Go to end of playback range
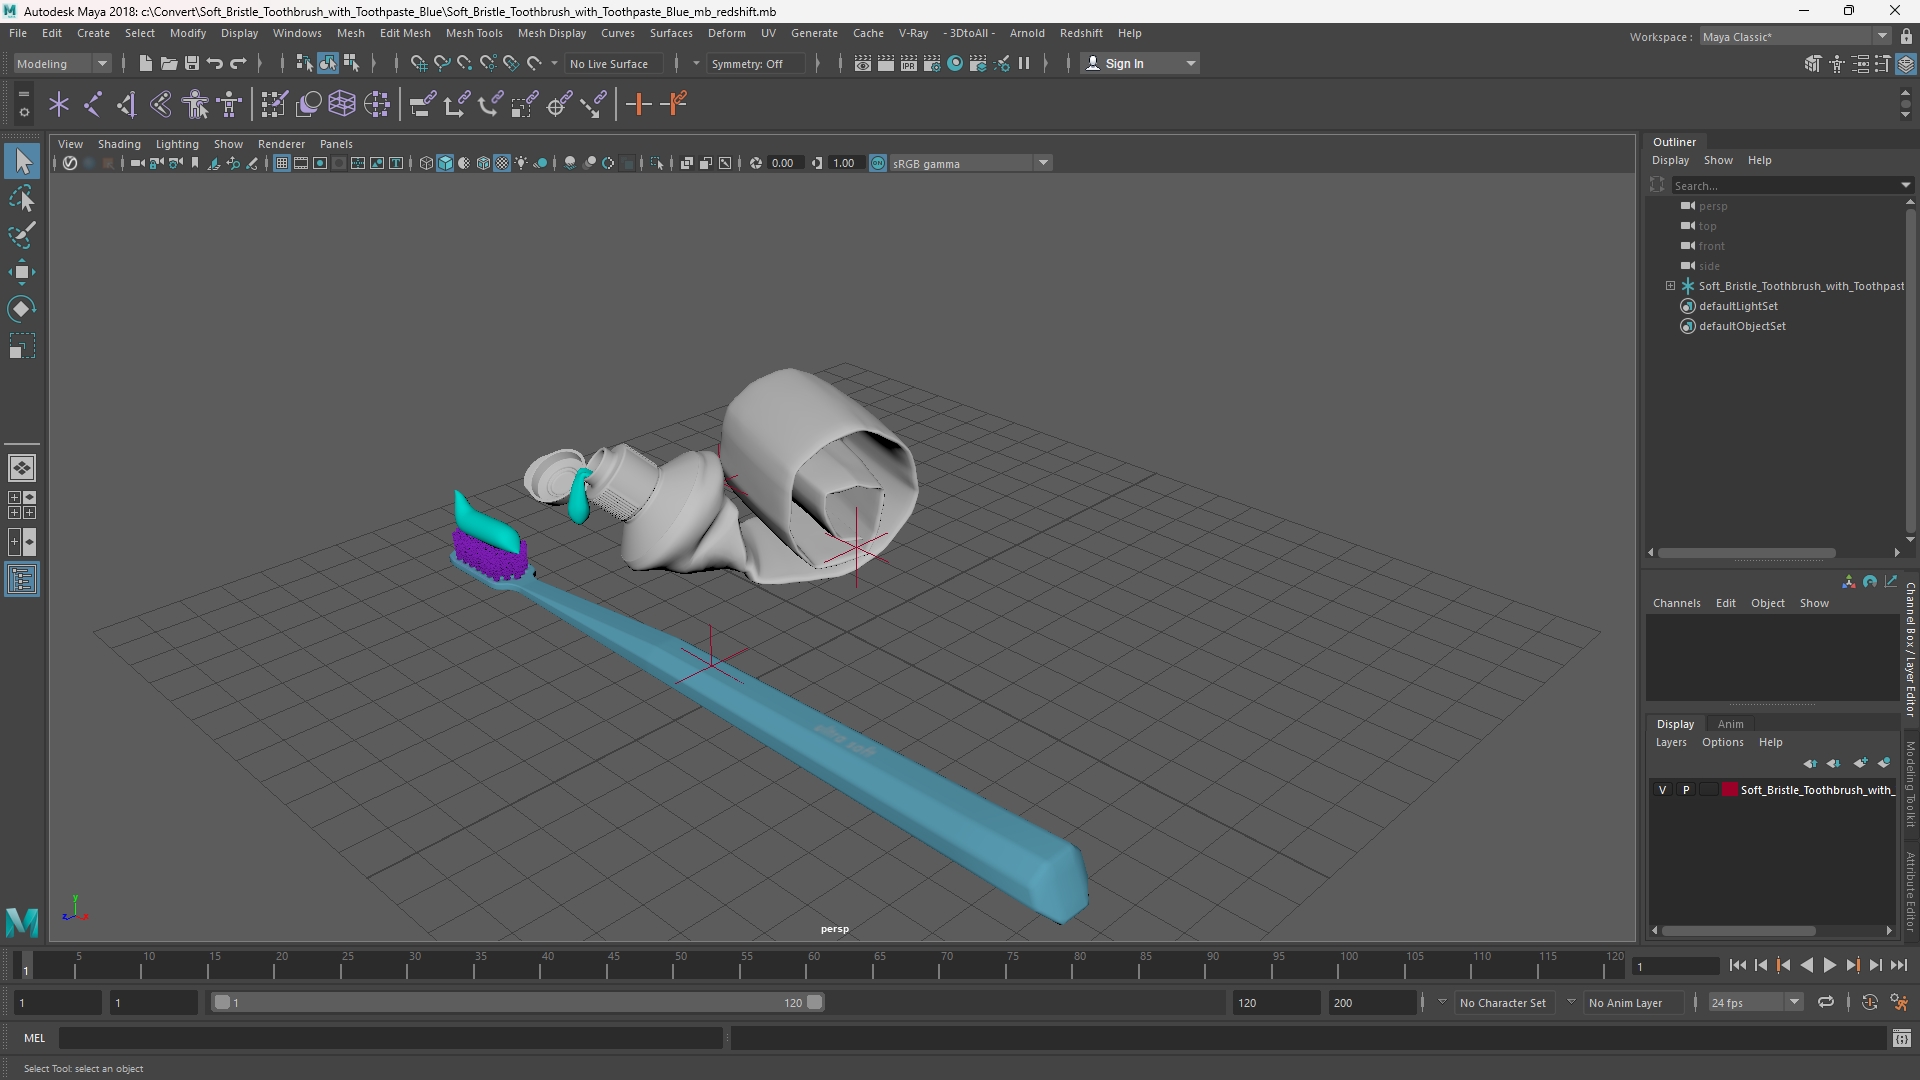 point(1898,965)
